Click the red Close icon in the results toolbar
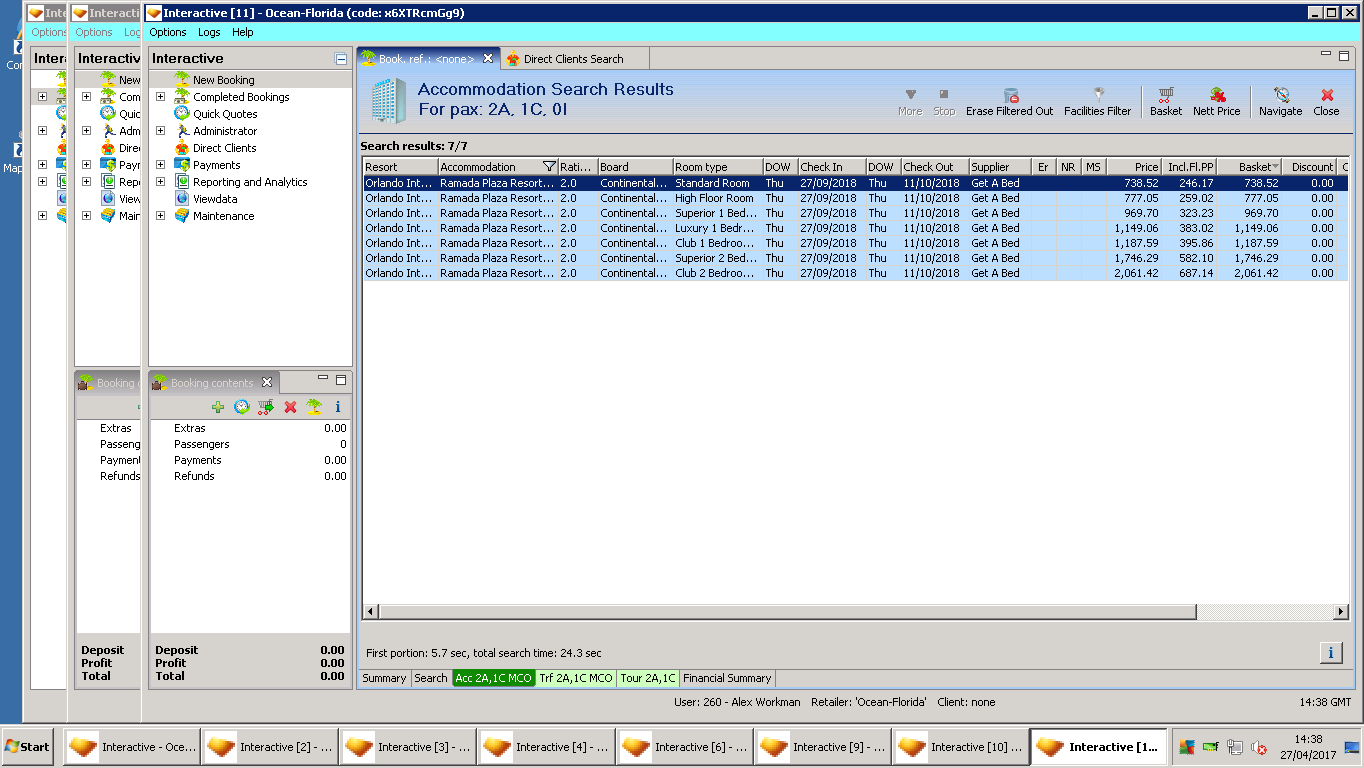 point(1327,95)
